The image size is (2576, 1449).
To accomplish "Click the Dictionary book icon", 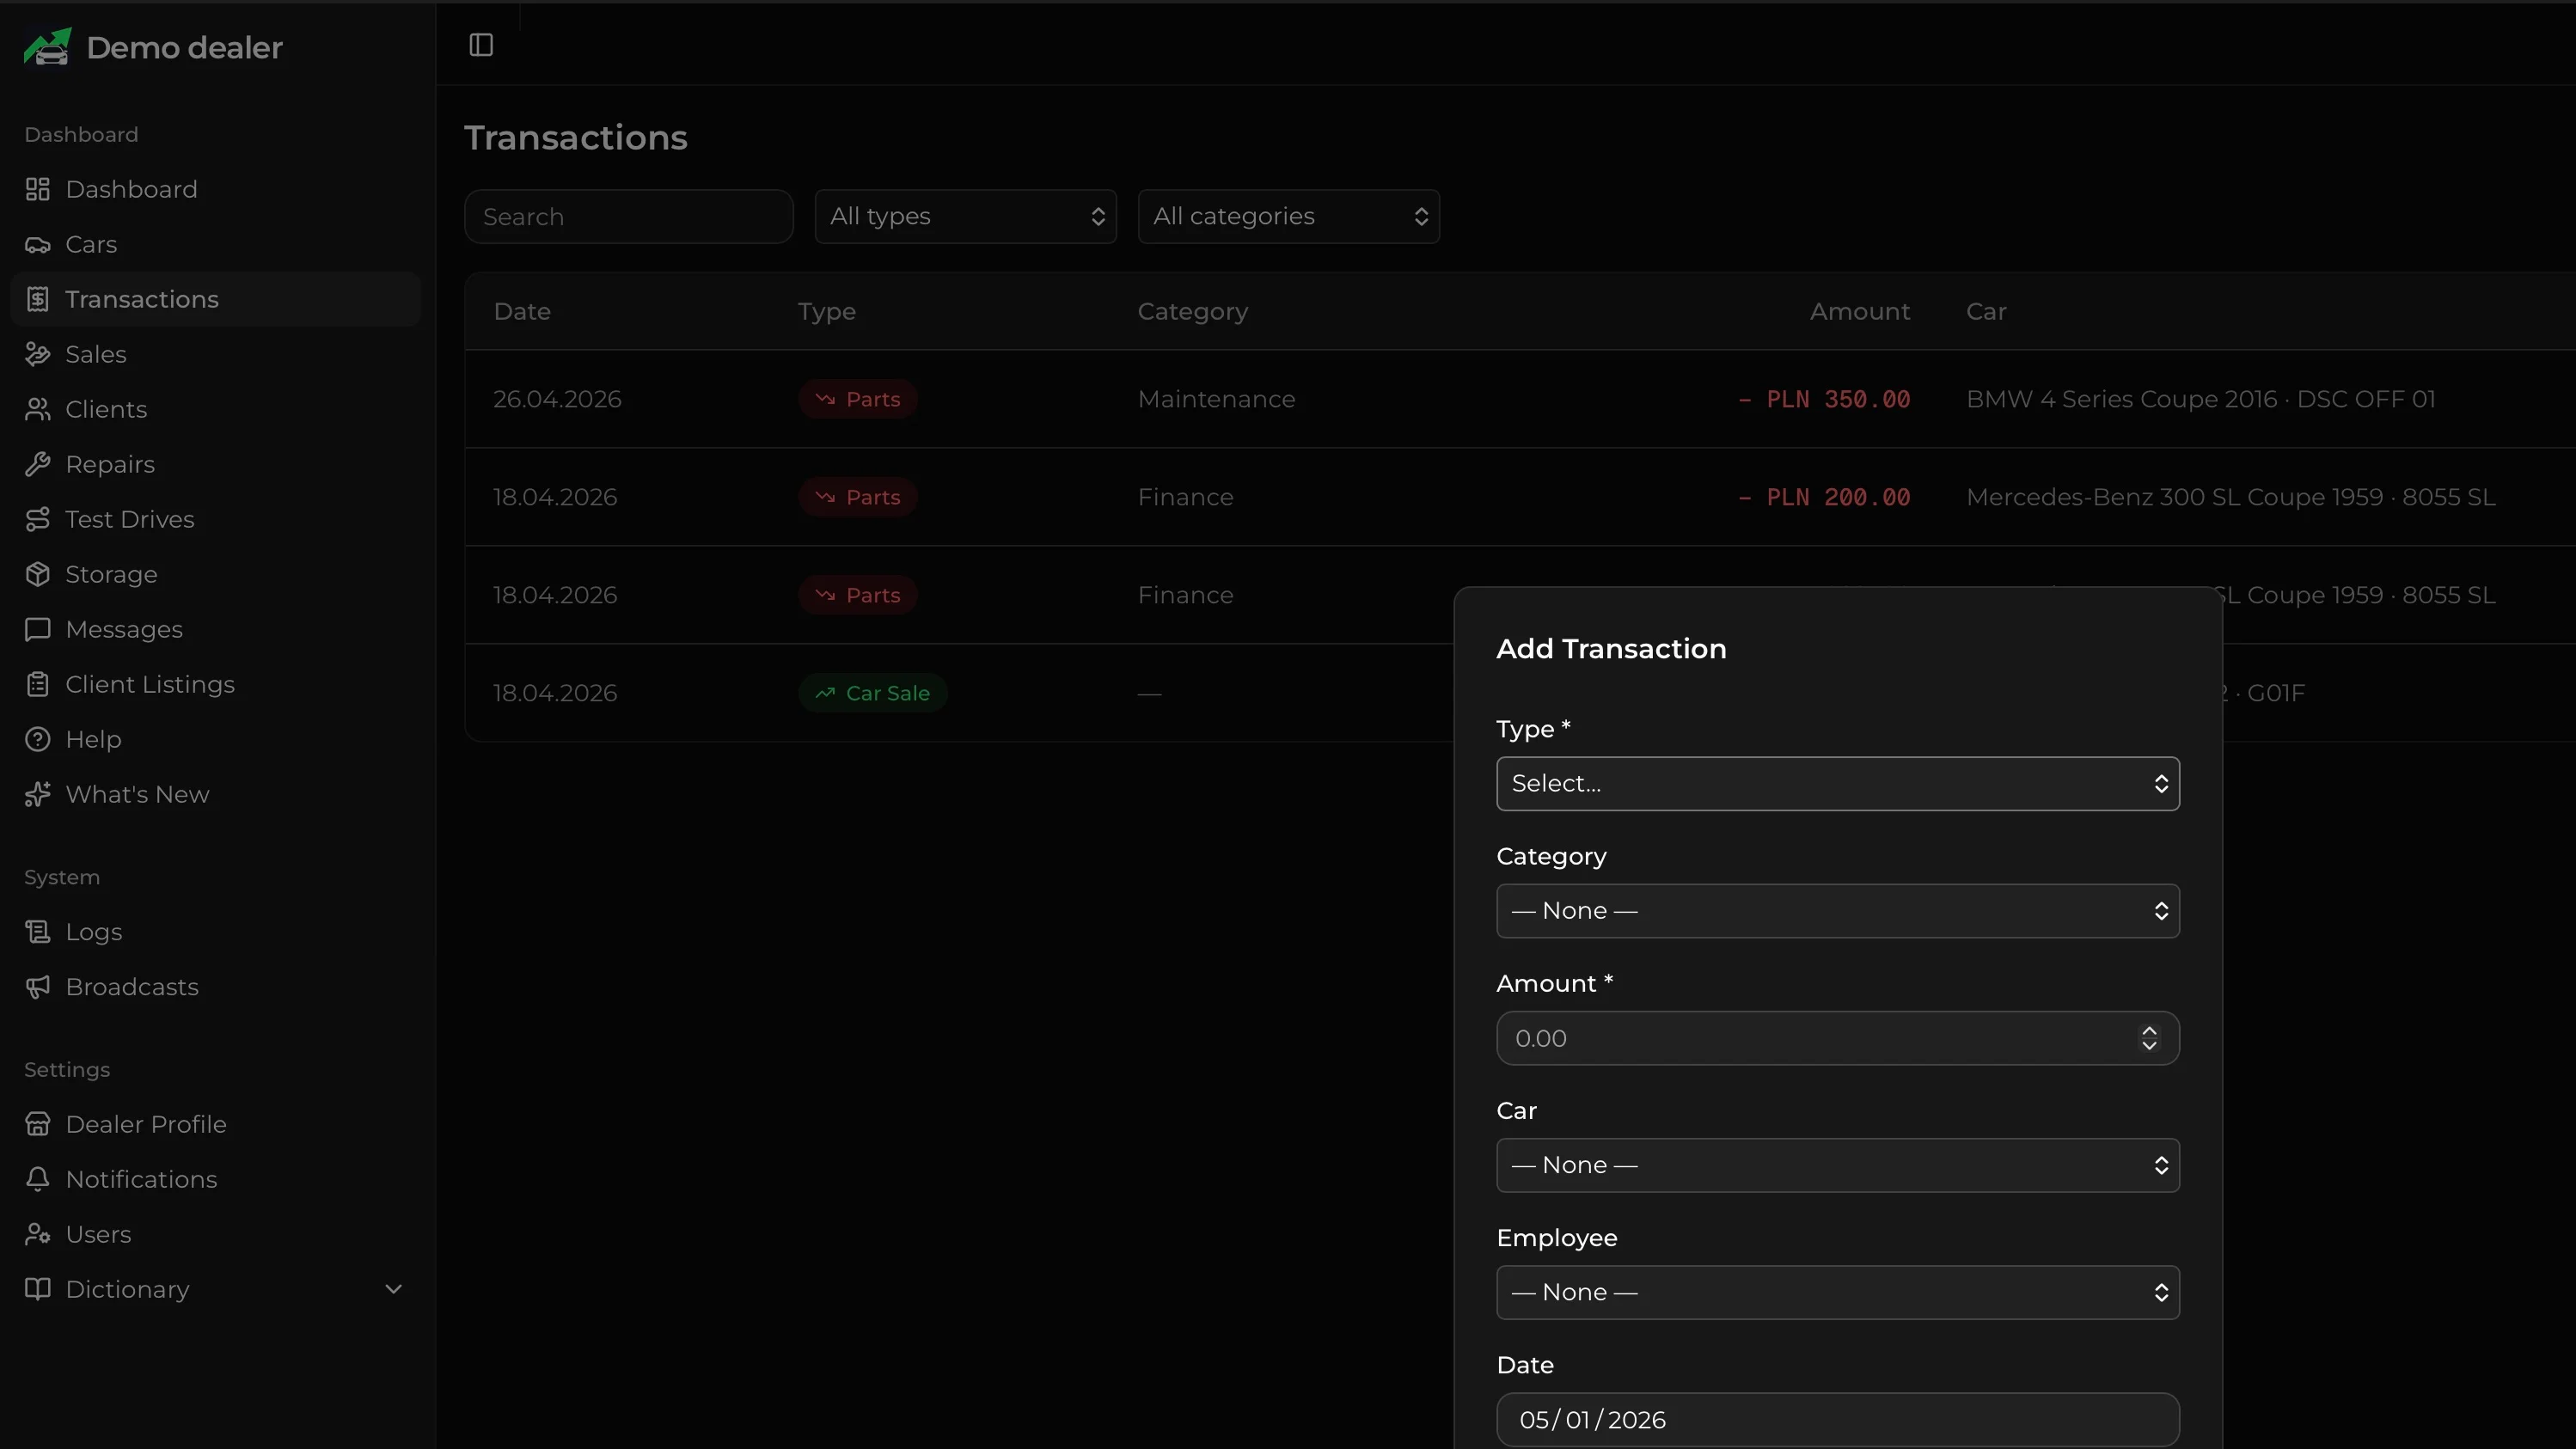I will click(x=38, y=1289).
